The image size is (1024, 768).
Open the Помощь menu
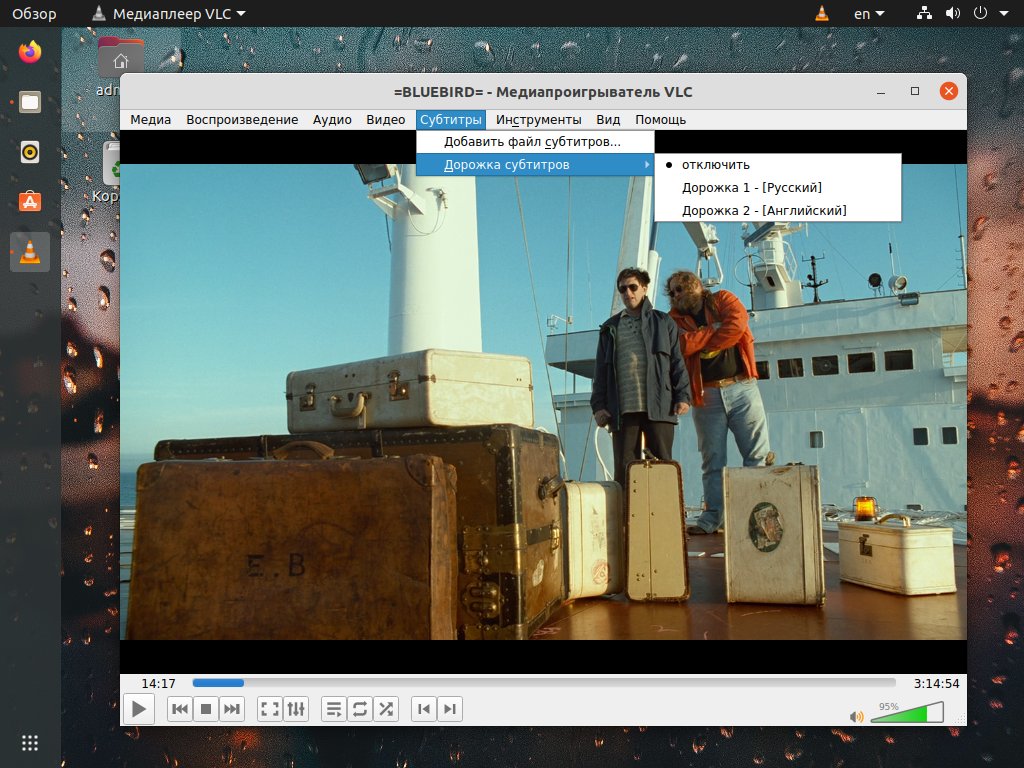click(661, 120)
